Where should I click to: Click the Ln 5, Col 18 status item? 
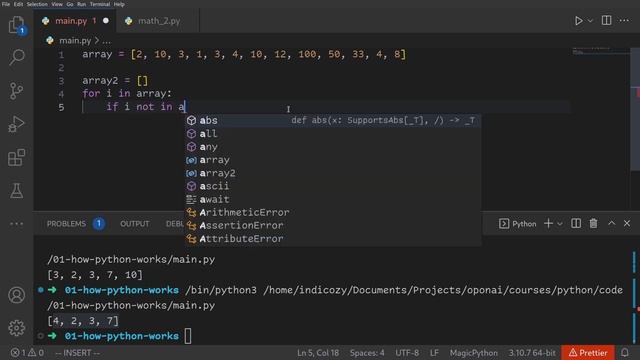318,353
